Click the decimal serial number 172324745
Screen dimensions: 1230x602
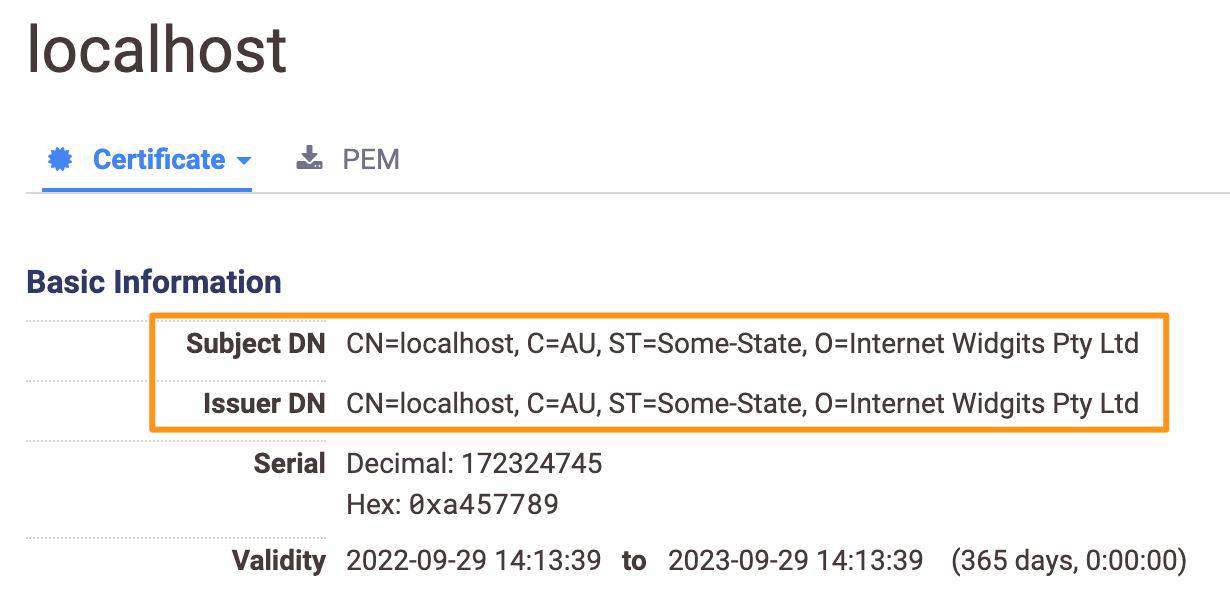pos(531,464)
